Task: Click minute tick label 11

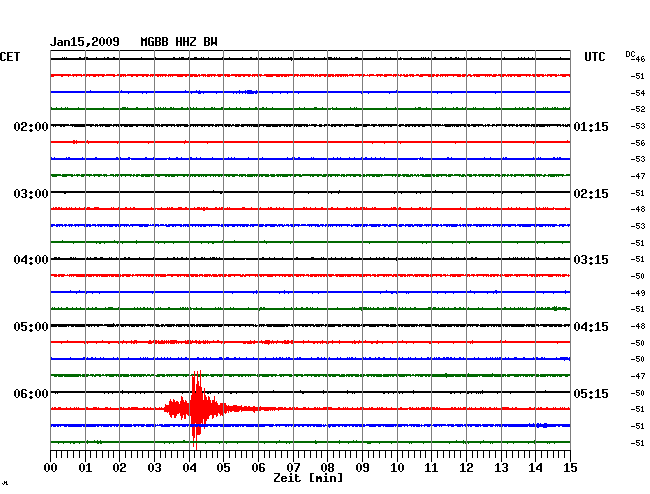Action: coord(431,467)
